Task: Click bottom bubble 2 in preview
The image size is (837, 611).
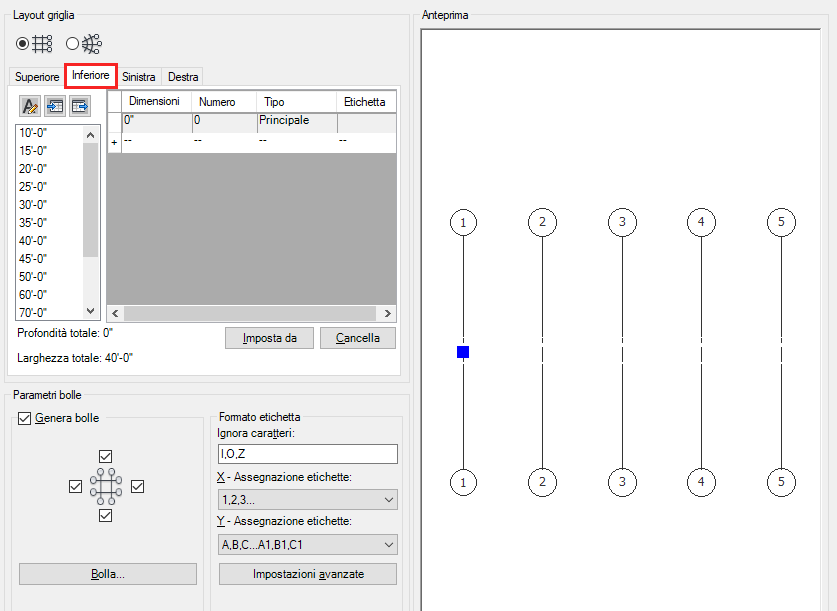Action: (x=542, y=482)
